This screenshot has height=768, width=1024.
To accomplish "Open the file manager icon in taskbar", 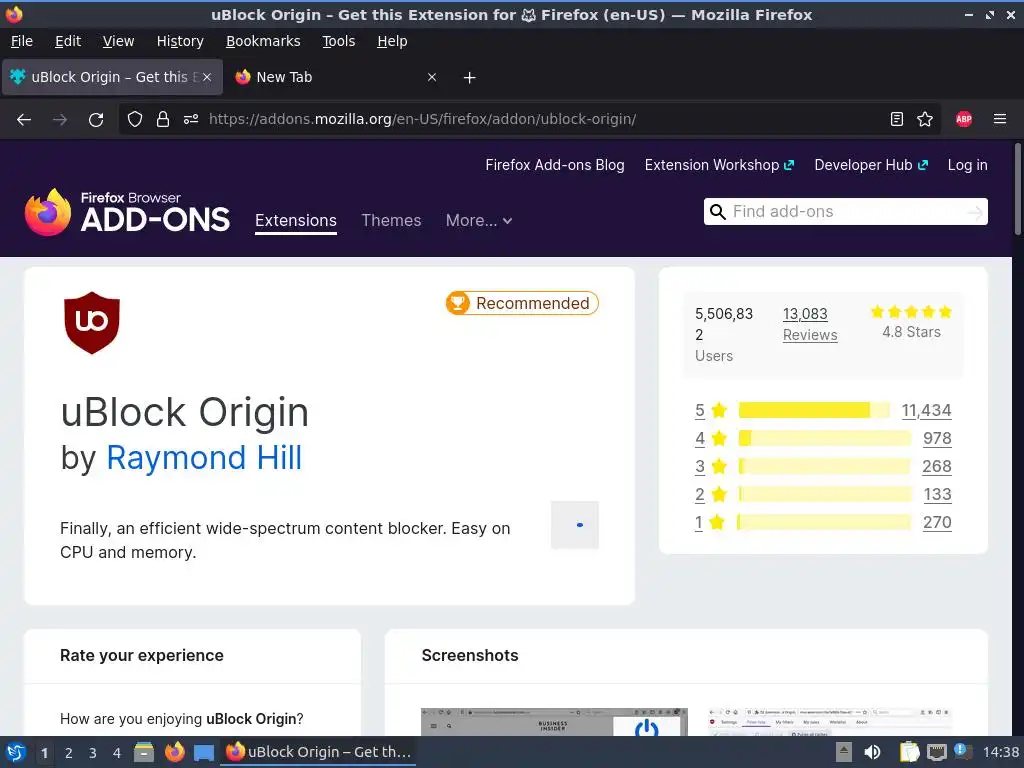I will point(144,752).
